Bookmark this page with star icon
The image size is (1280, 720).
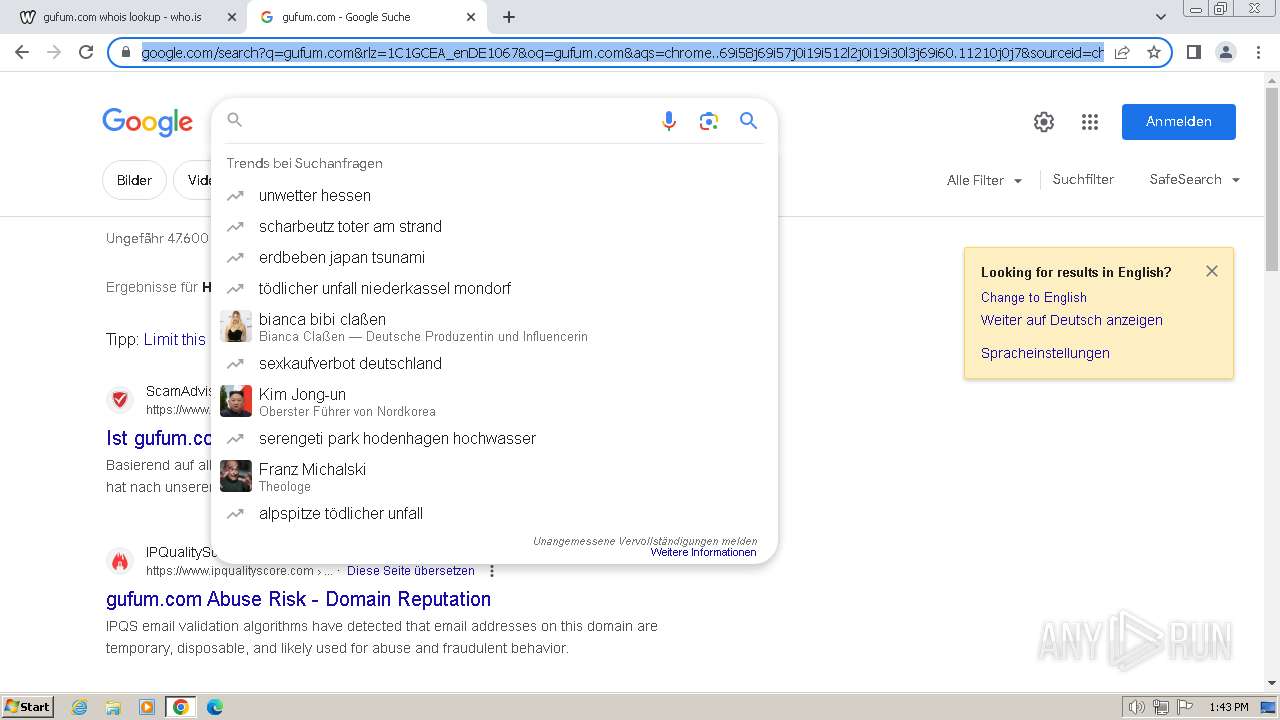click(1154, 52)
